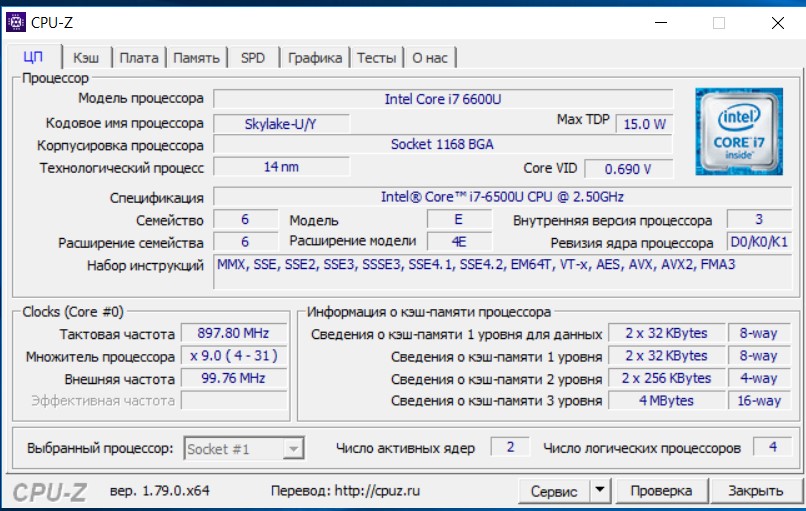This screenshot has width=806, height=511.
Task: Click the 99.76 MHz bus speed value
Action: [233, 378]
